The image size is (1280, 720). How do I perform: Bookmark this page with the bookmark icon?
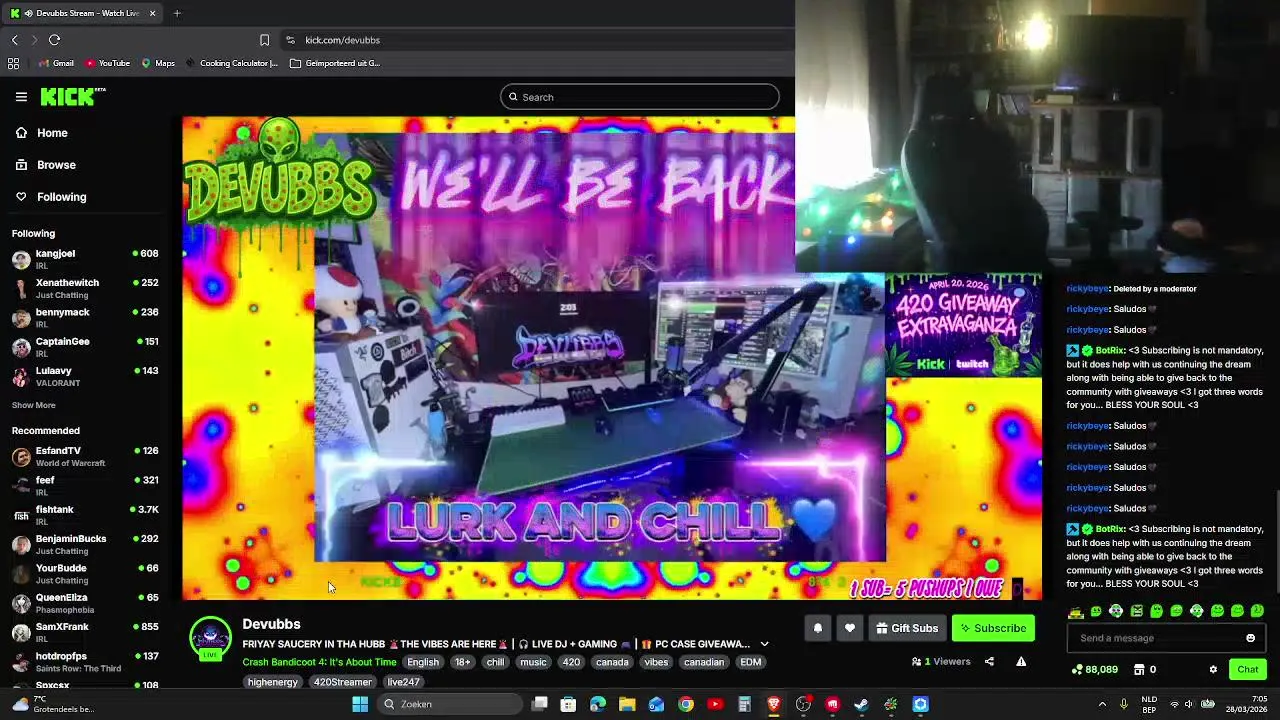pos(264,40)
